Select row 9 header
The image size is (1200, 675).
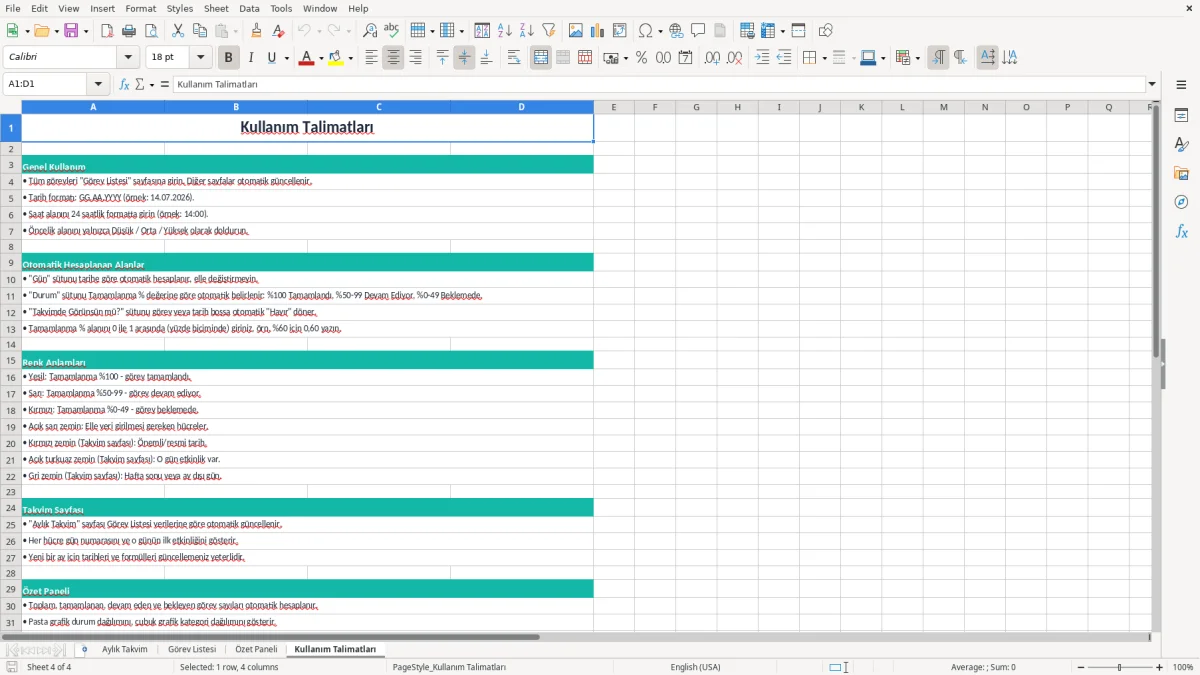click(x=11, y=263)
